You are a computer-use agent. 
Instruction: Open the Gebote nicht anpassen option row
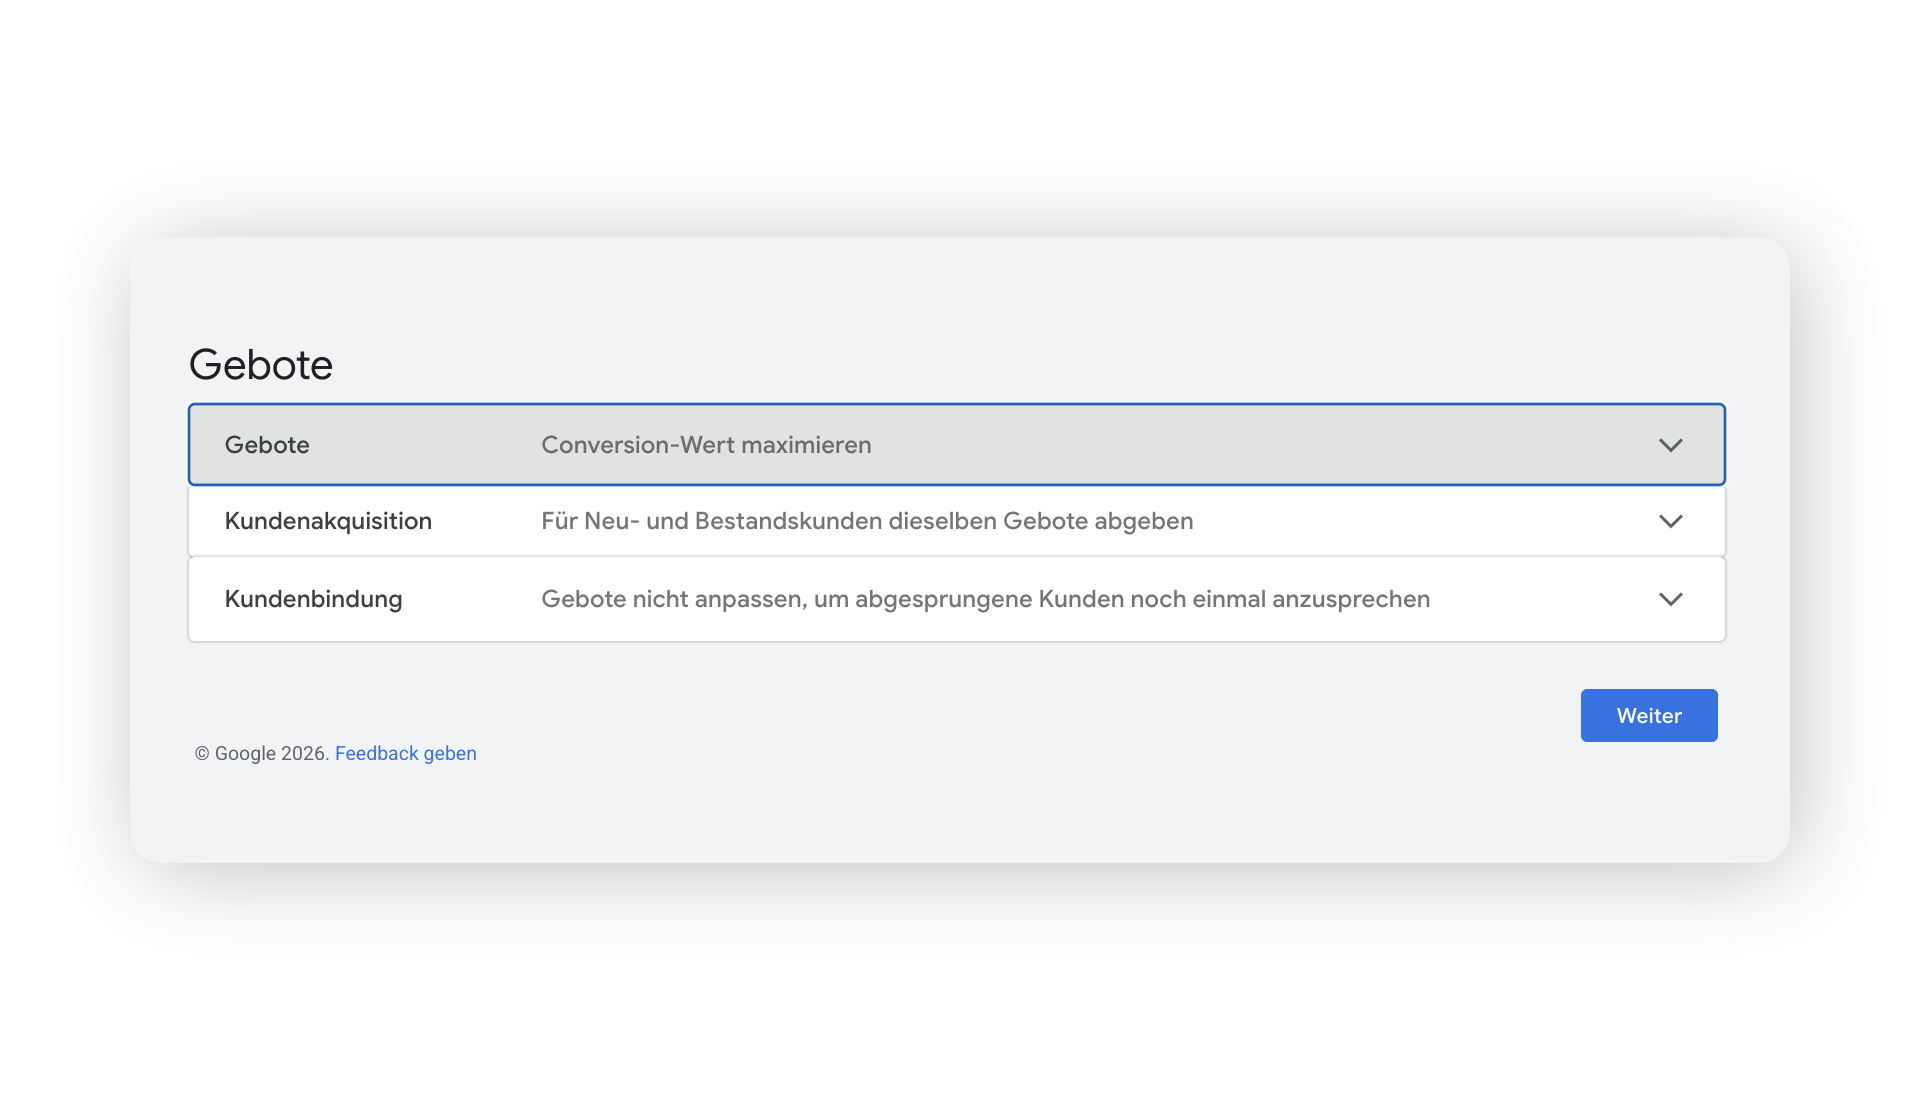pos(956,599)
